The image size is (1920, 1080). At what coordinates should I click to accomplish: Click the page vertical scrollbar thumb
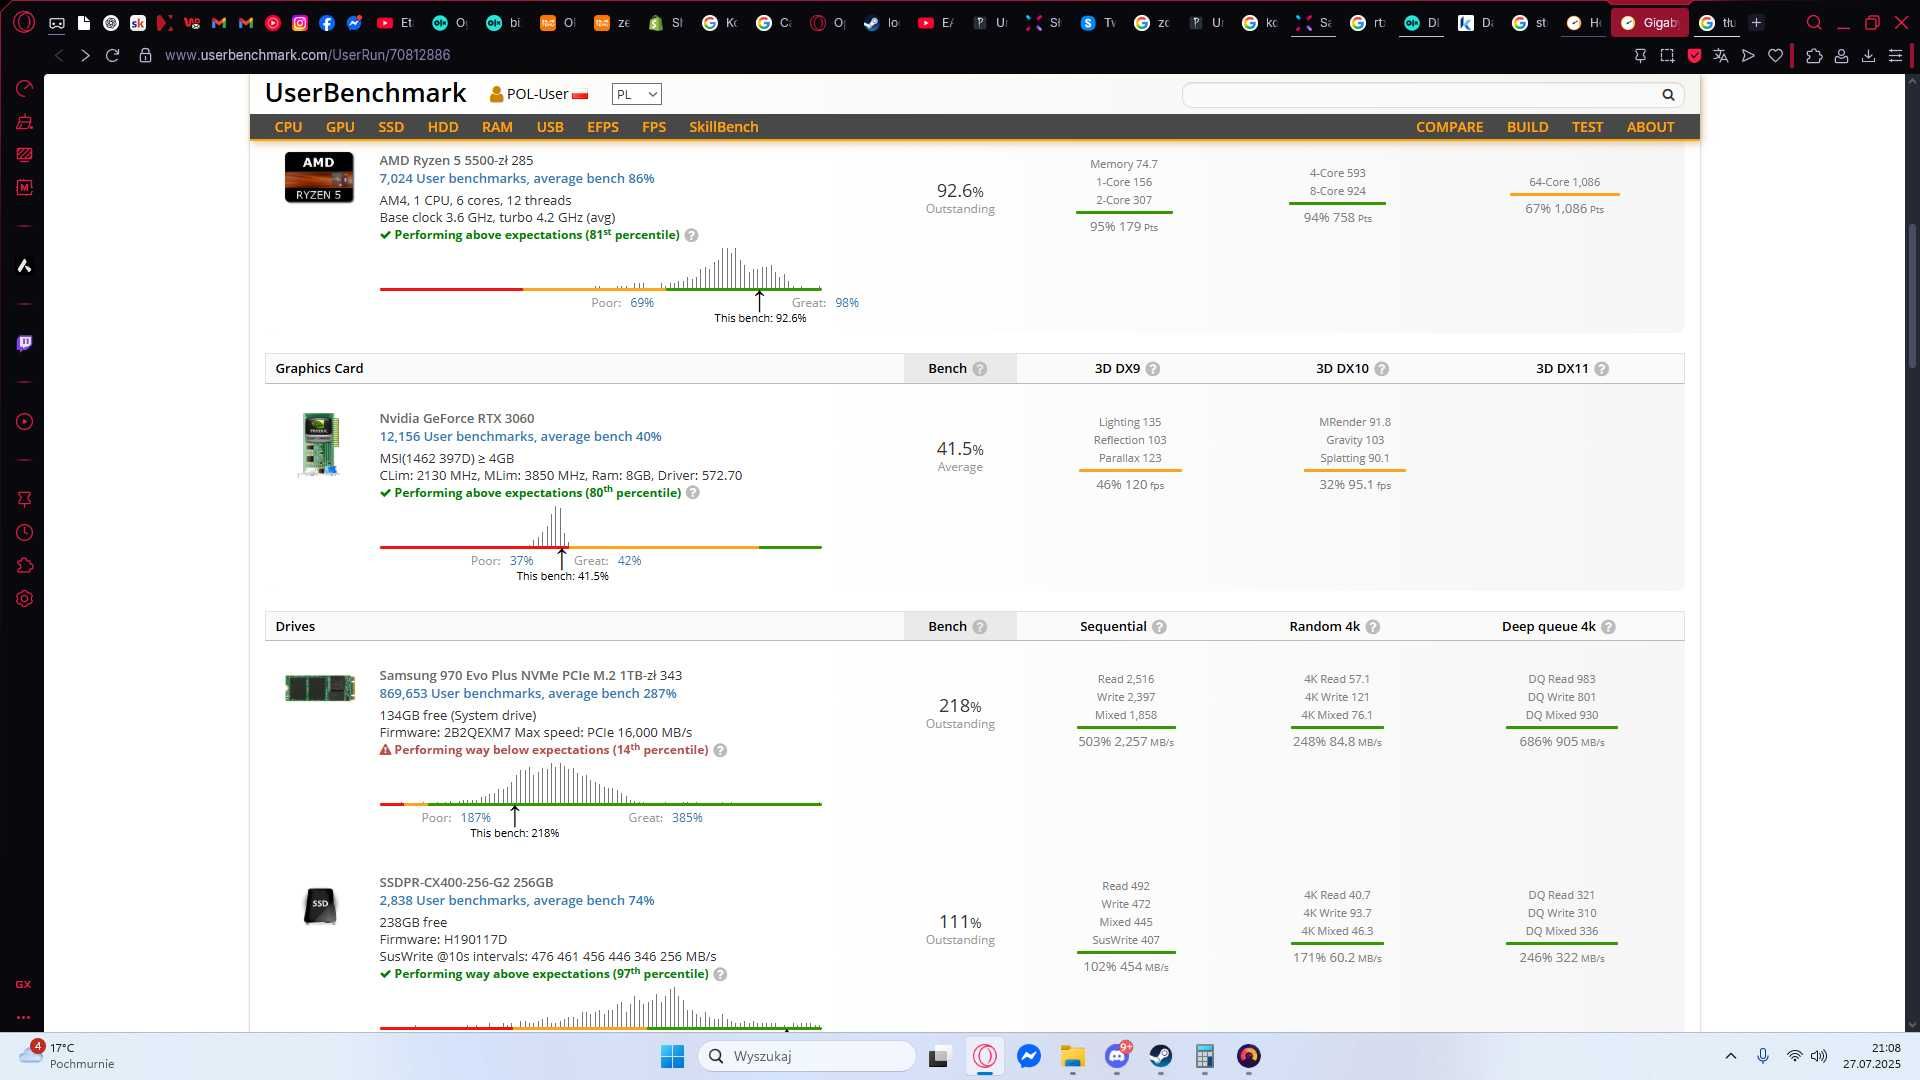(x=1913, y=295)
